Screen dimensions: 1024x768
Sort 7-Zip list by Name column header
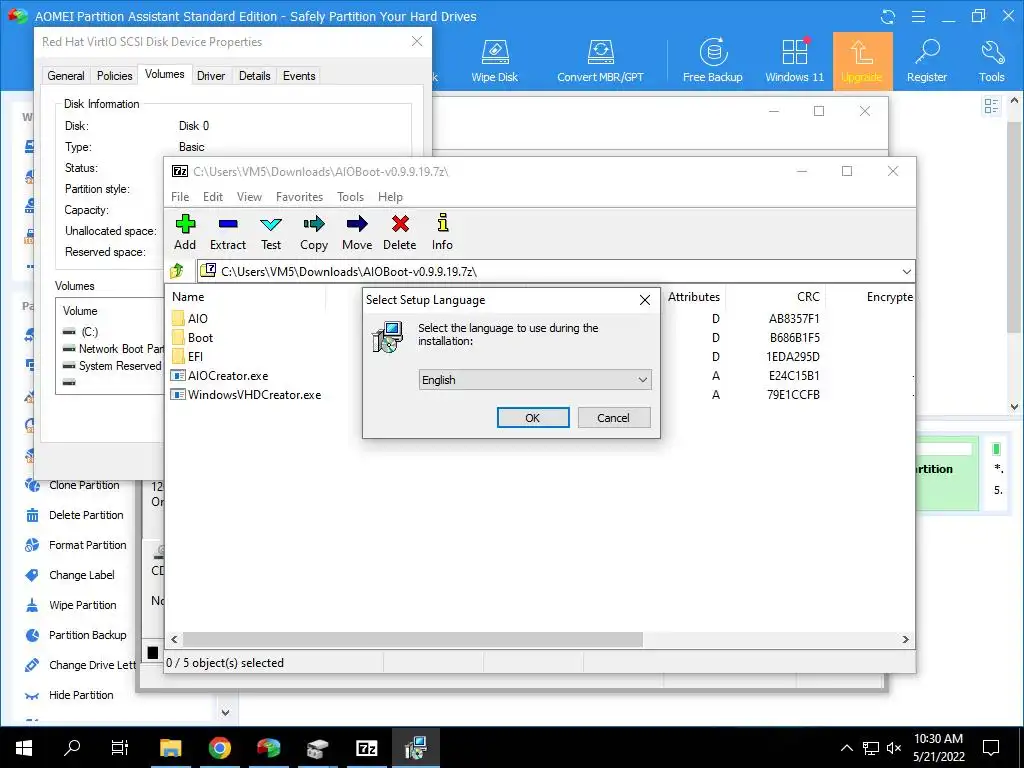pyautogui.click(x=246, y=297)
